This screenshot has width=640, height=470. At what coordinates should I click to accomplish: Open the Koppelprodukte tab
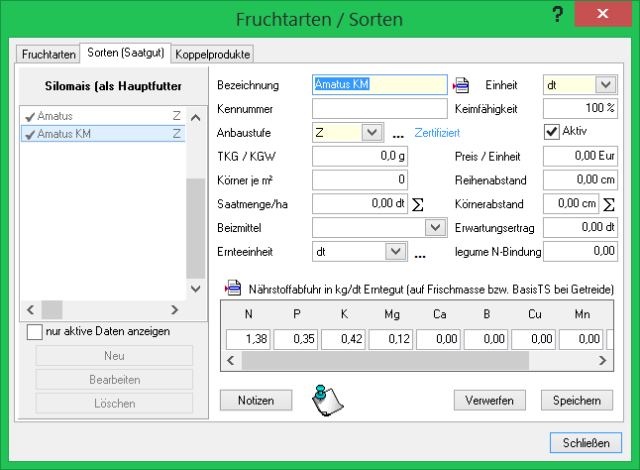[213, 54]
